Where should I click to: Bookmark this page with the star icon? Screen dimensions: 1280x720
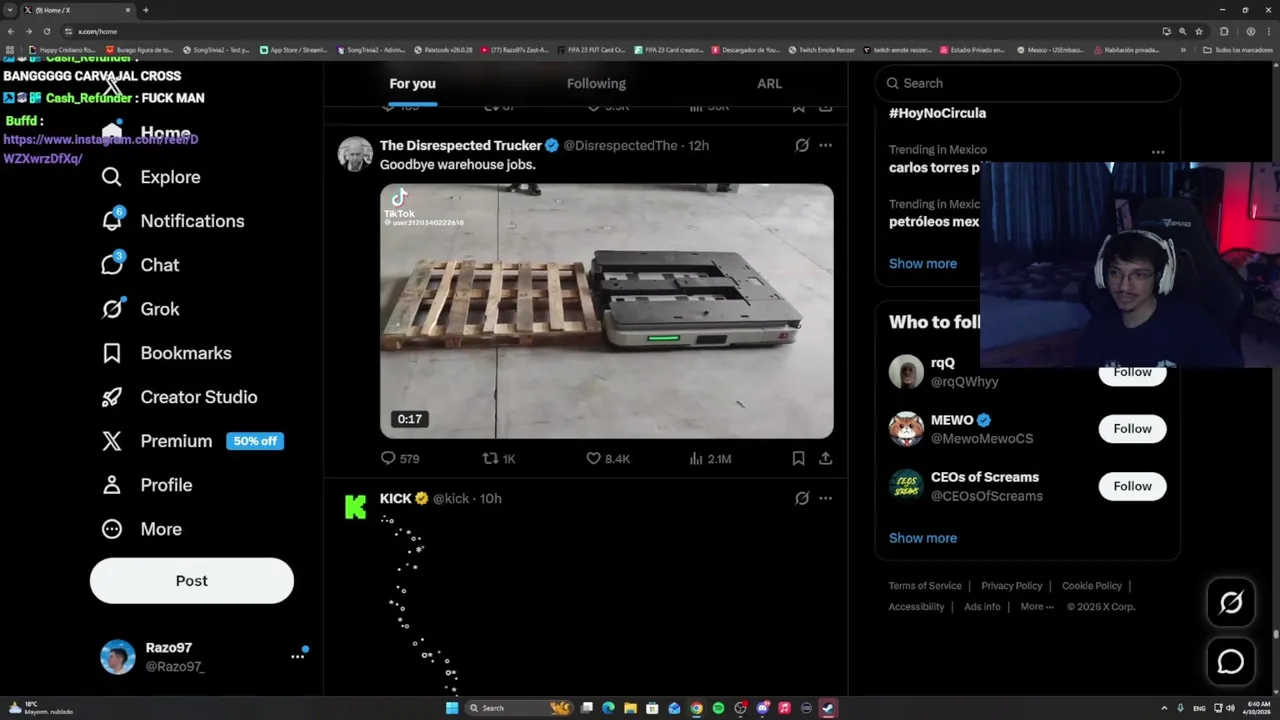[1199, 31]
